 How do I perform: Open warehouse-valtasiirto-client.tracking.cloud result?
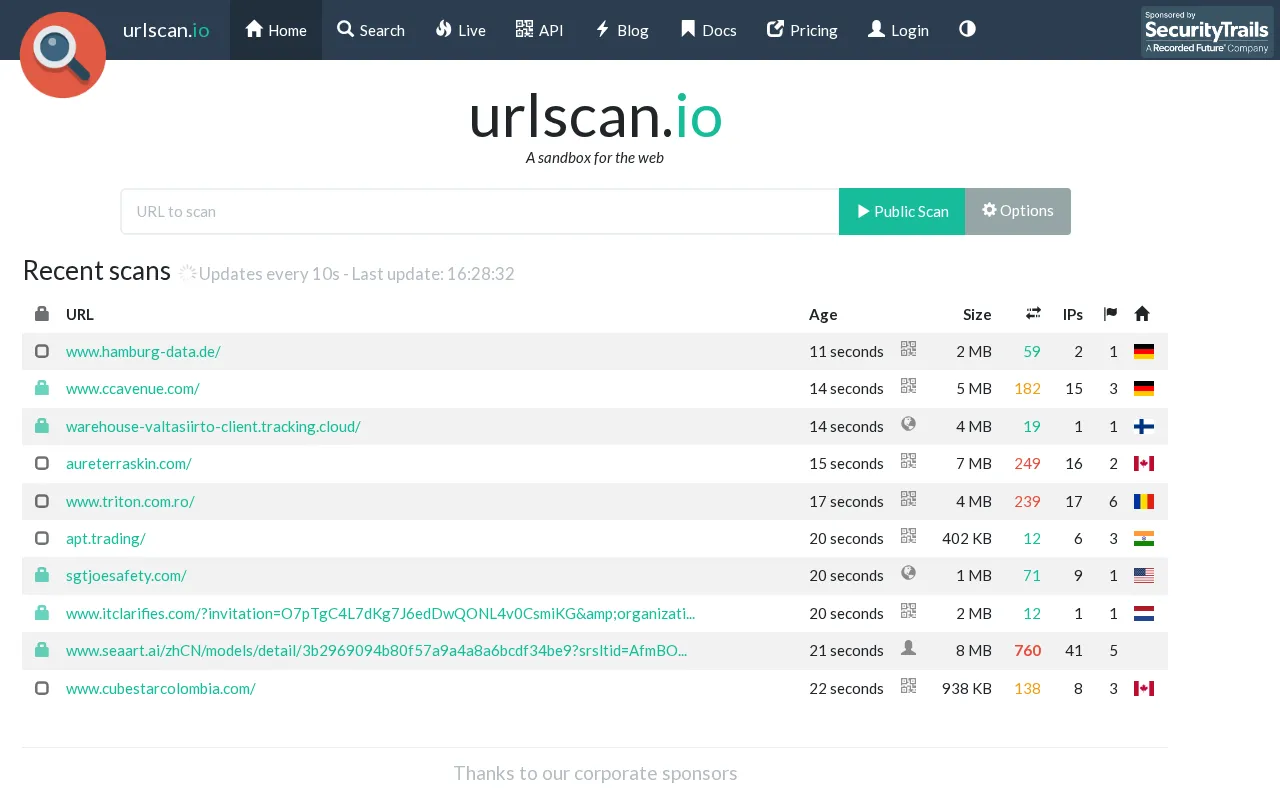click(213, 426)
